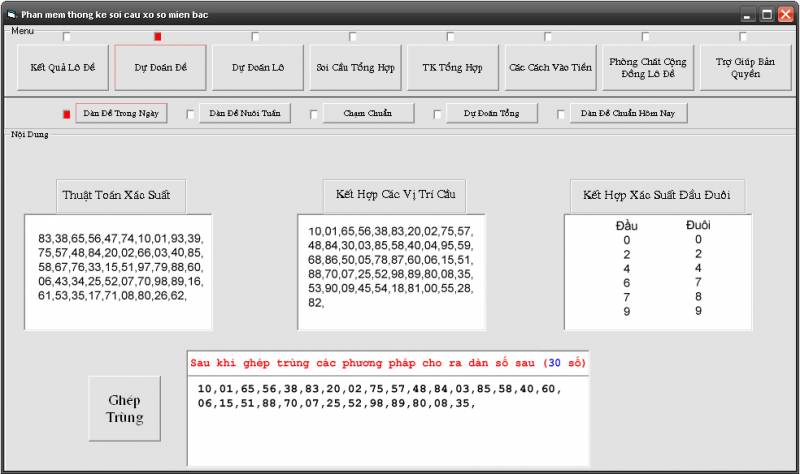Screen dimensions: 800x474
Task: Click inside the Thuật Toán Xác Suất number box
Action: coord(118,270)
